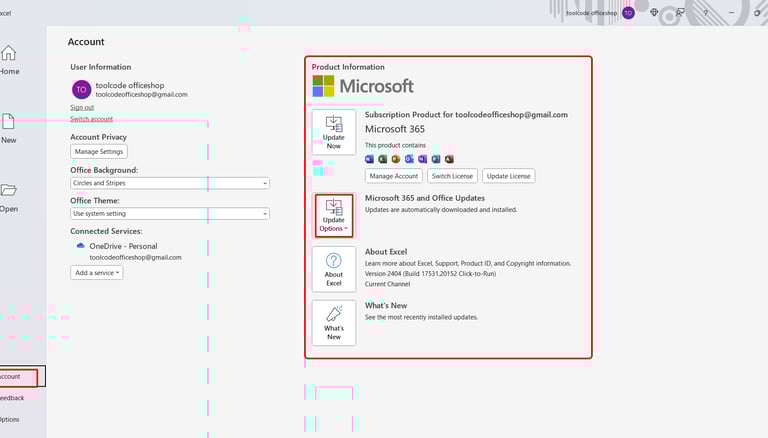This screenshot has height=438, width=768.
Task: Click the Switch account link
Action: 91,119
